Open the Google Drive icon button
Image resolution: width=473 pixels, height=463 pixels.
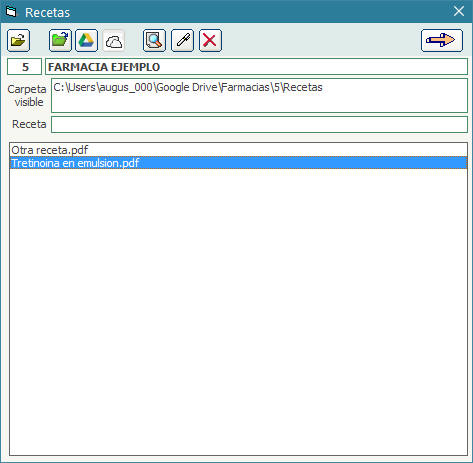click(86, 41)
